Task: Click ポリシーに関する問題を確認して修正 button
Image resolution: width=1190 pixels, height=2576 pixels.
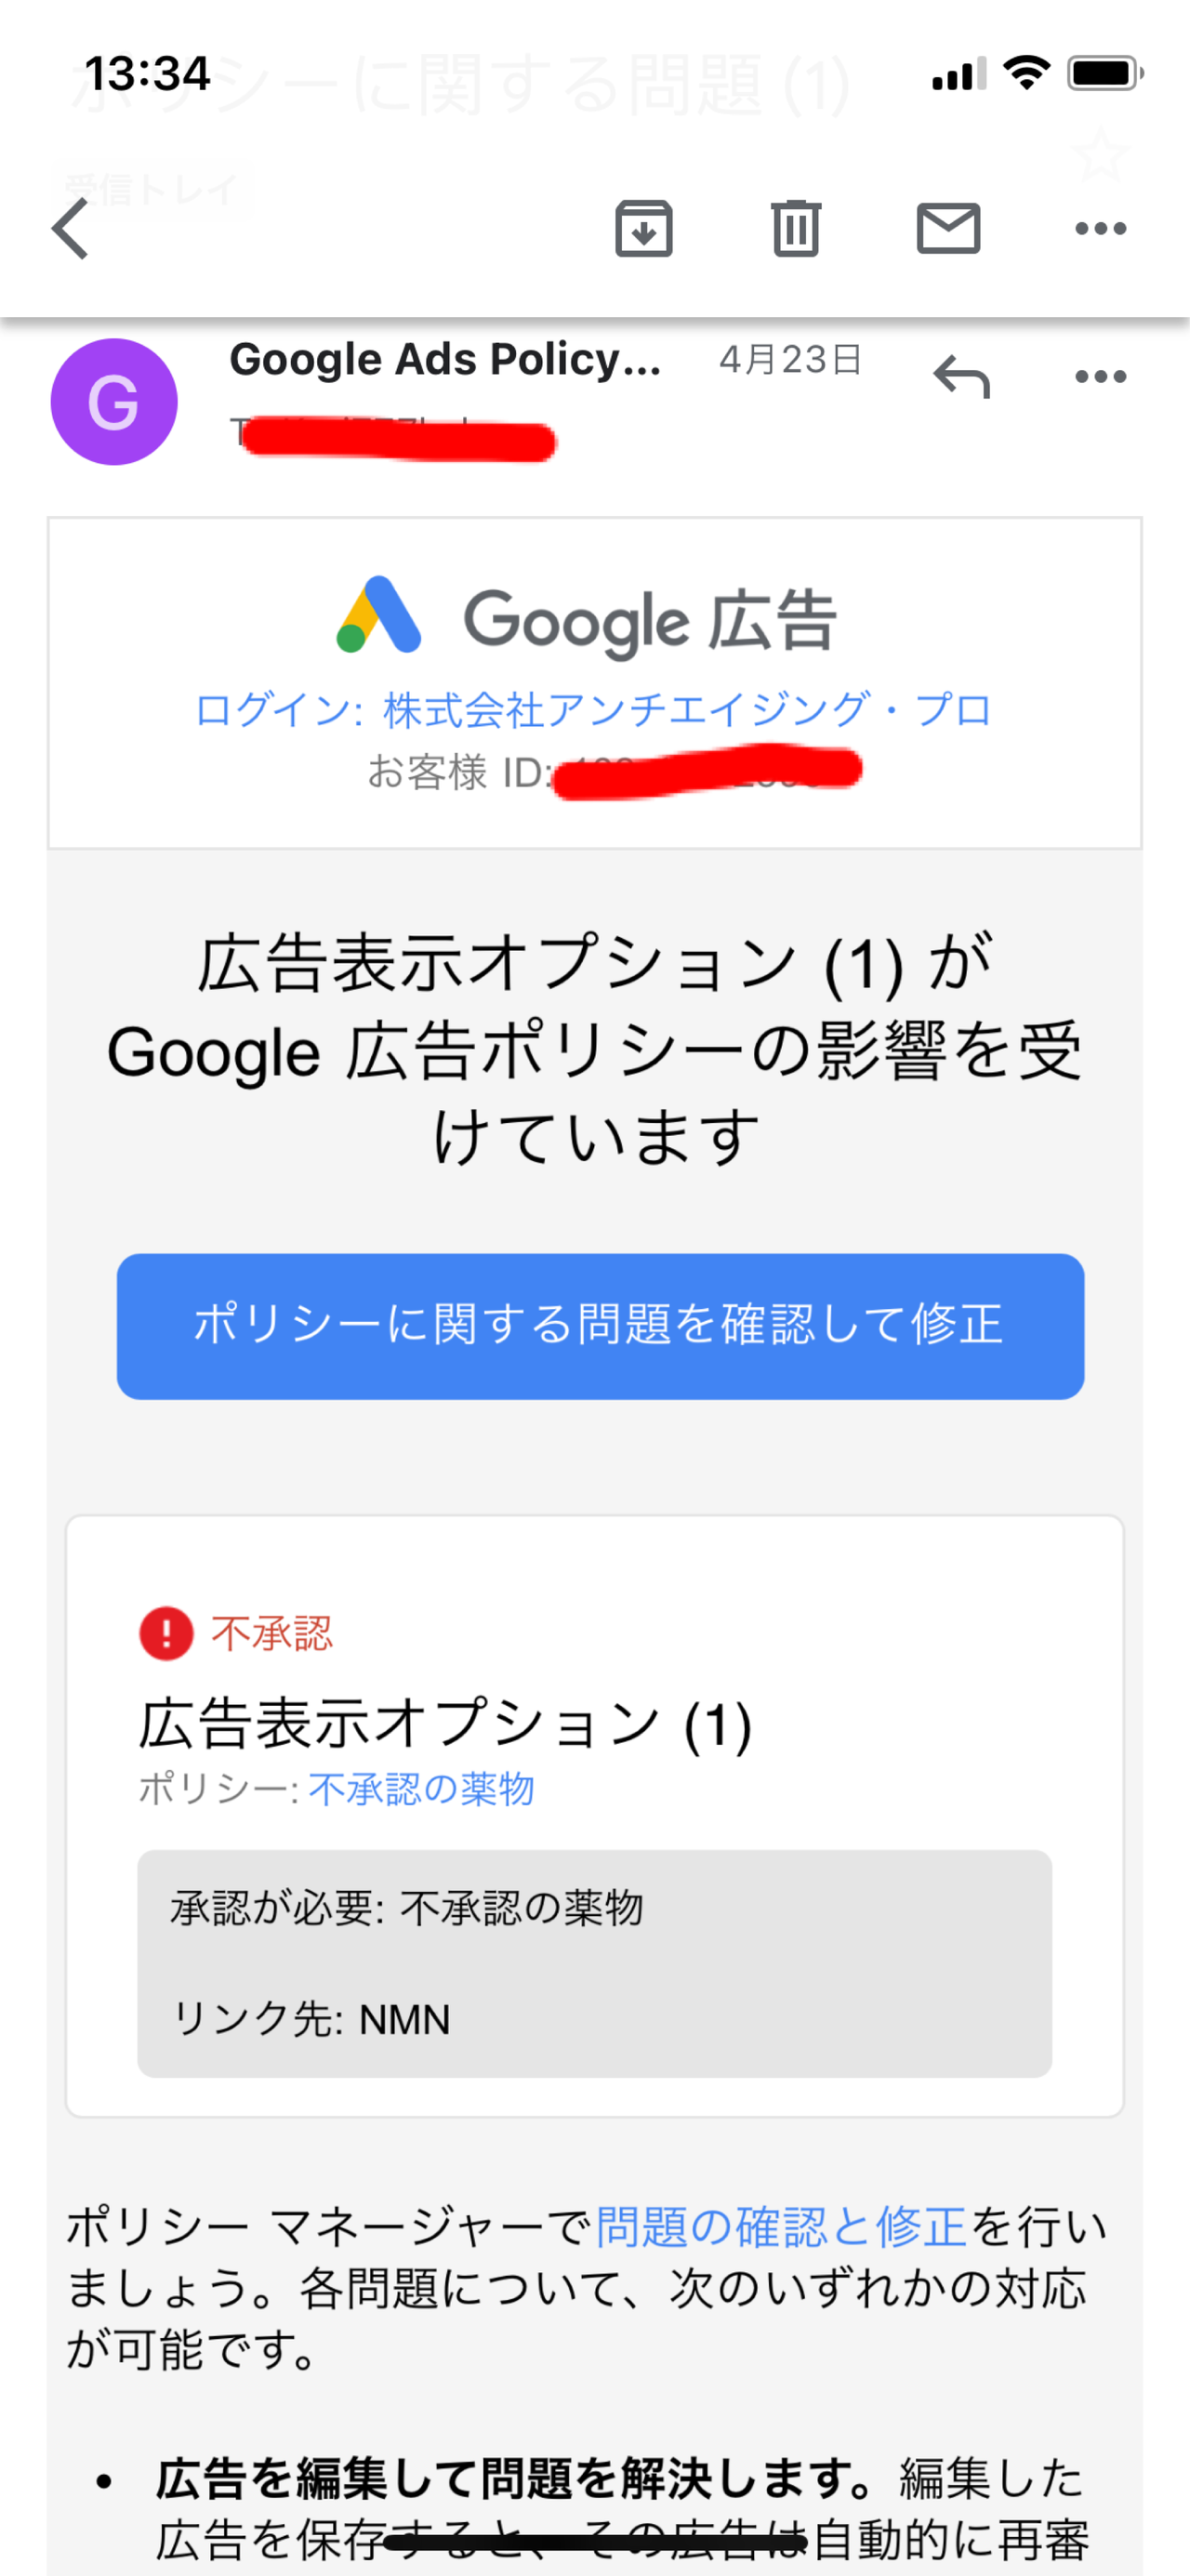Action: coord(600,1326)
